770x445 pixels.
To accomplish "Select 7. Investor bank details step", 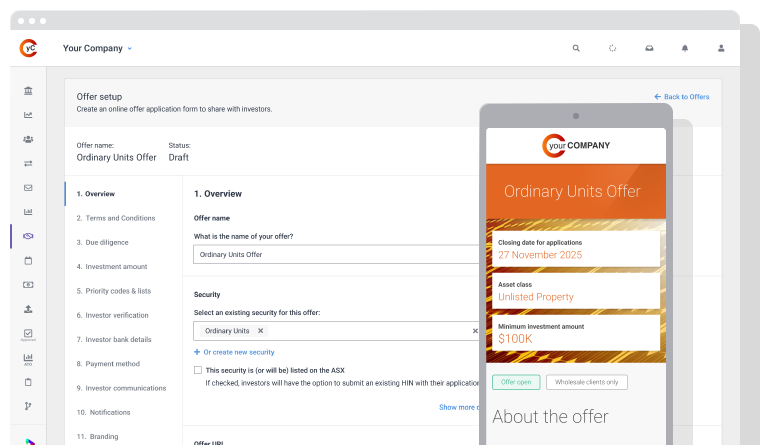I will 113,339.
